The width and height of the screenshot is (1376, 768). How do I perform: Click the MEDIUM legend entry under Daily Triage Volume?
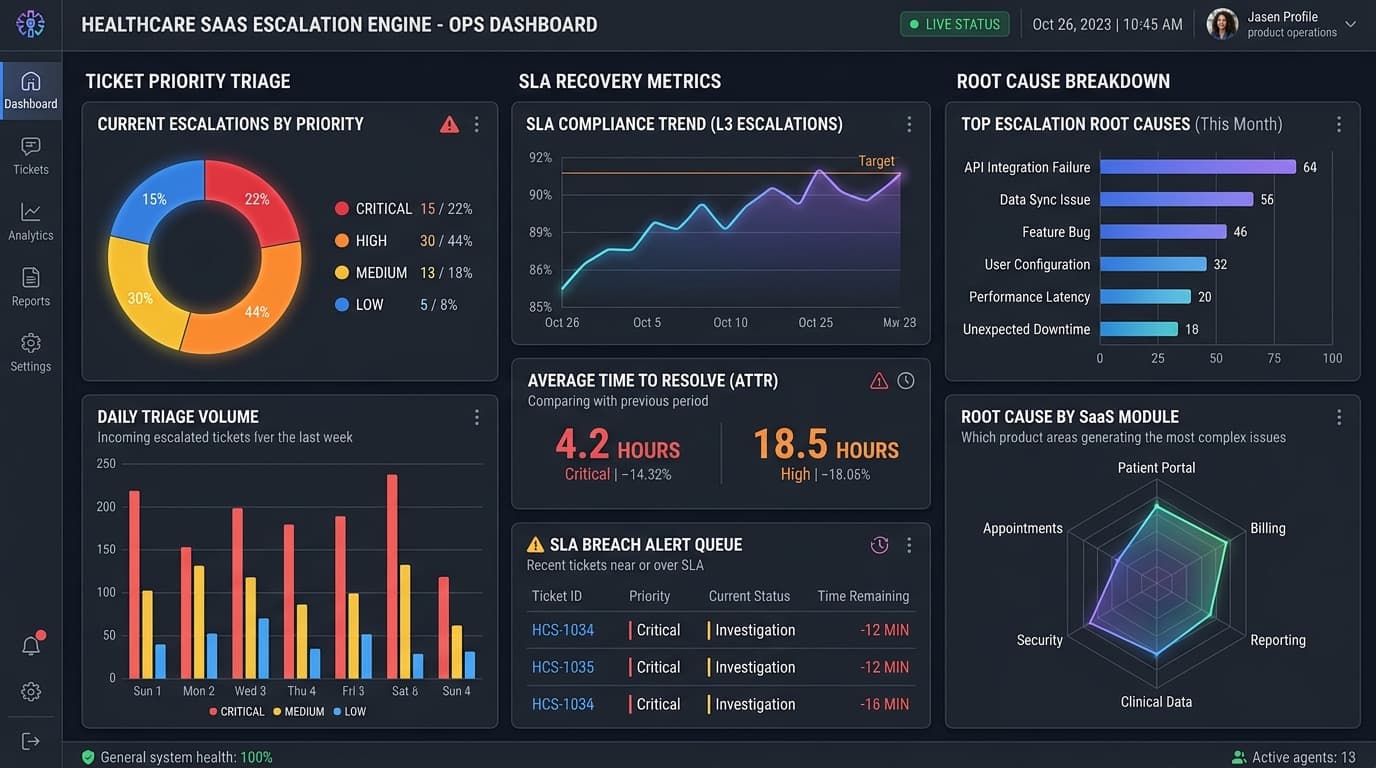[x=299, y=712]
